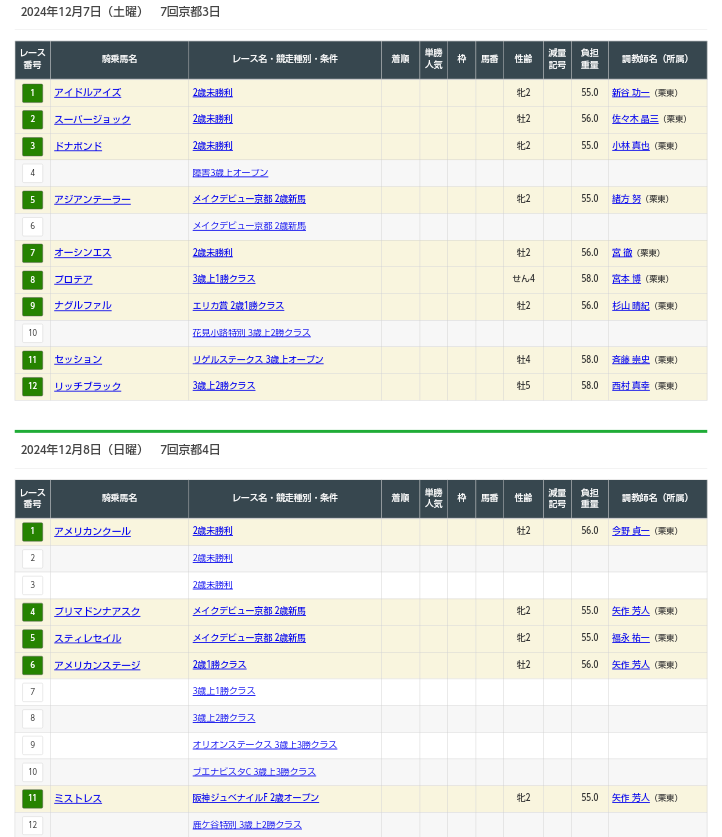Open メイクデビュー京都 race in アジアンテーラー row
This screenshot has width=722, height=837.
pos(249,199)
